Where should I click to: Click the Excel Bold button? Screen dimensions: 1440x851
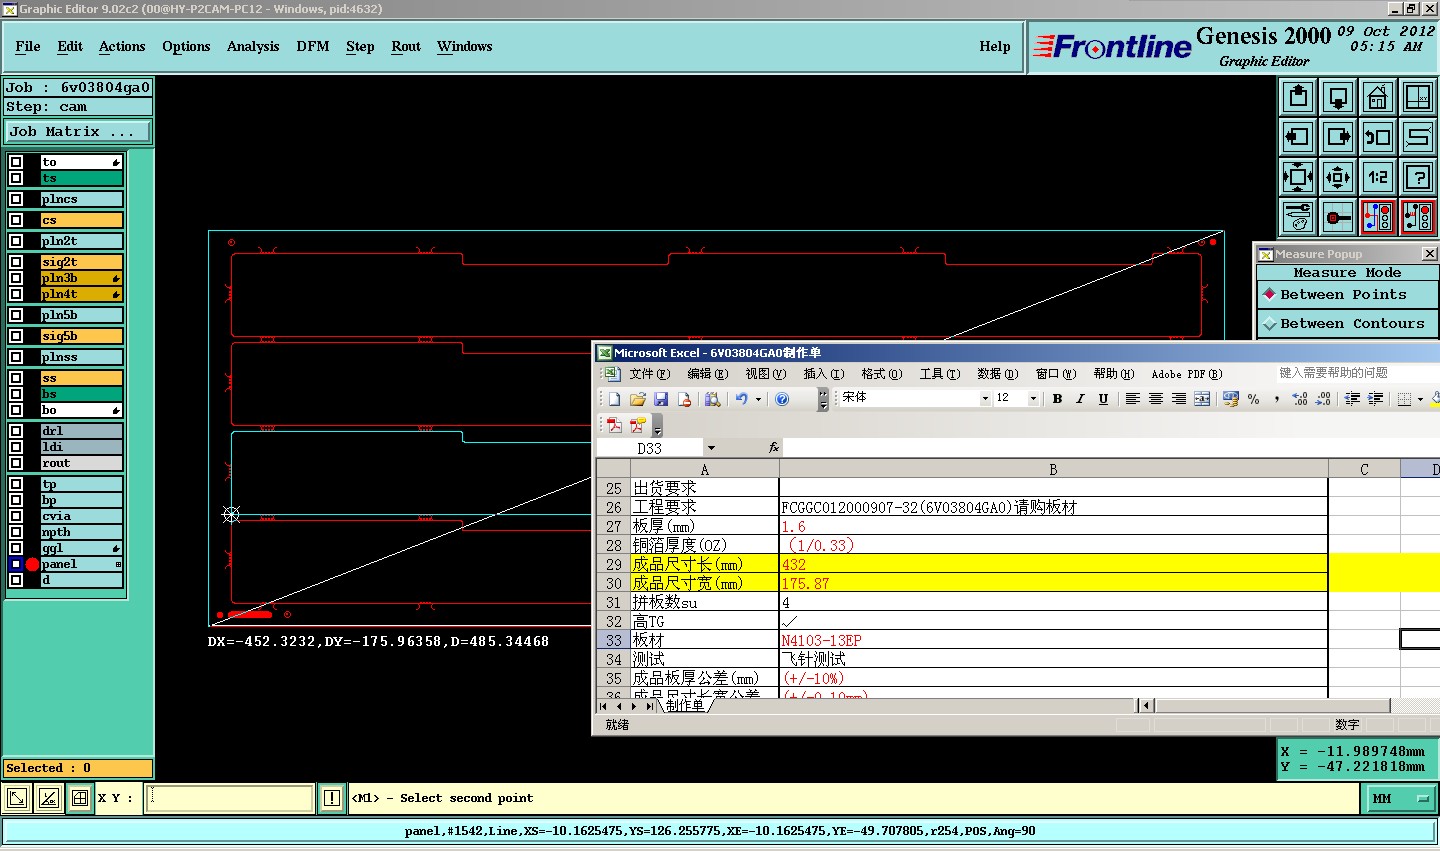click(1057, 399)
